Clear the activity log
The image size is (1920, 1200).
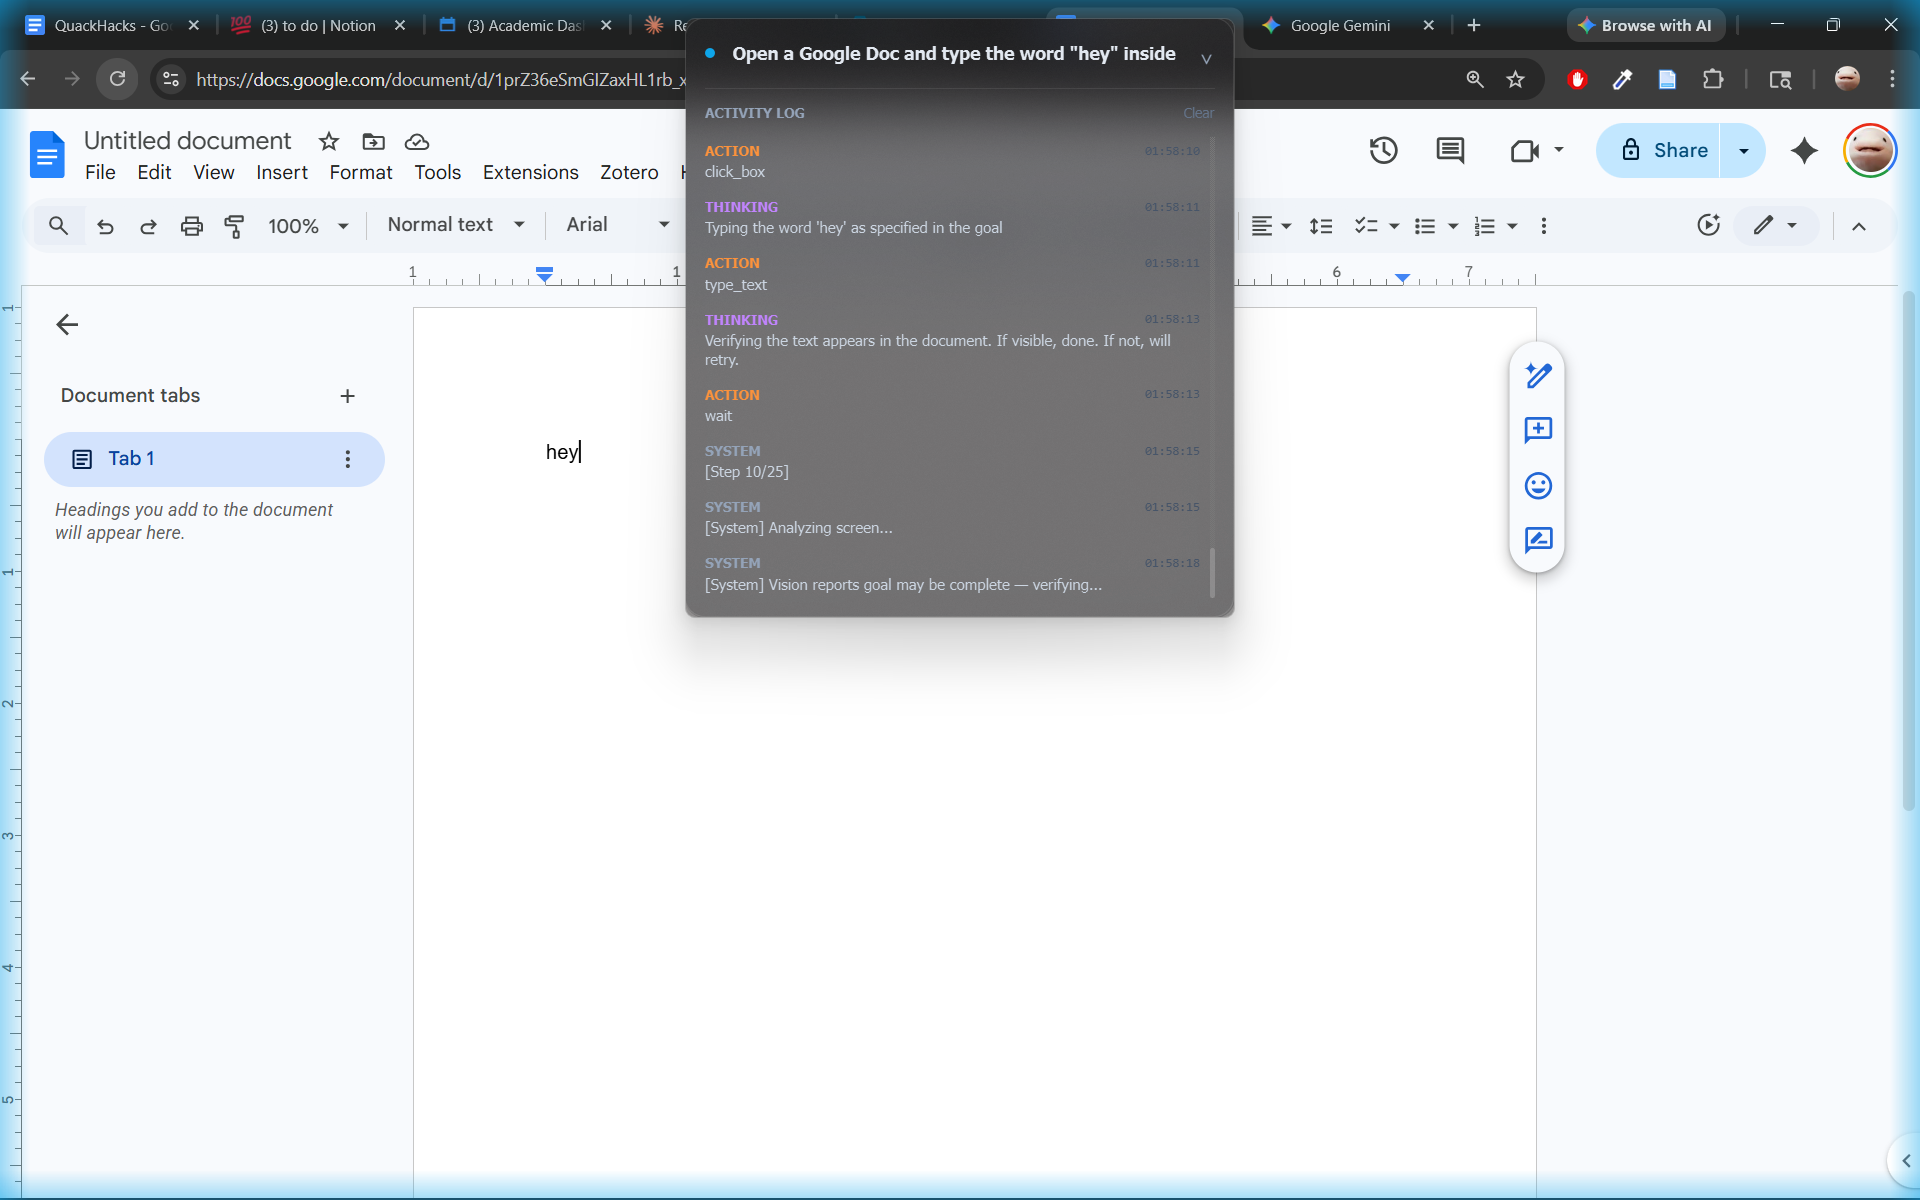coord(1198,113)
